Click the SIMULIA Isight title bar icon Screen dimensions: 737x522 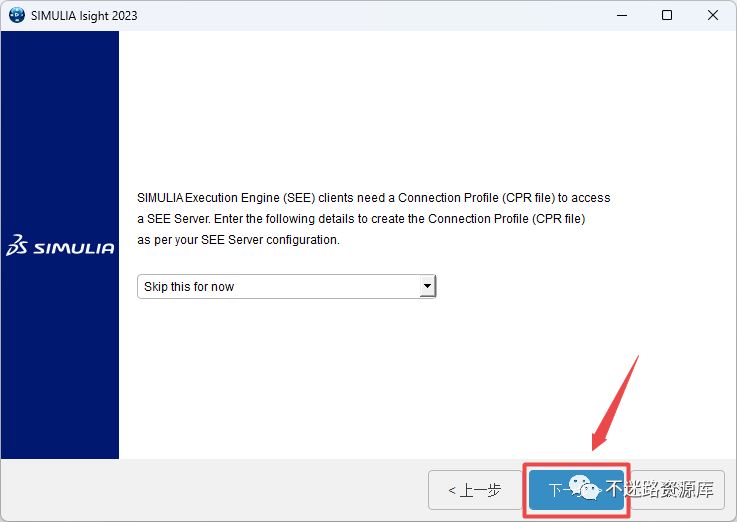[17, 16]
